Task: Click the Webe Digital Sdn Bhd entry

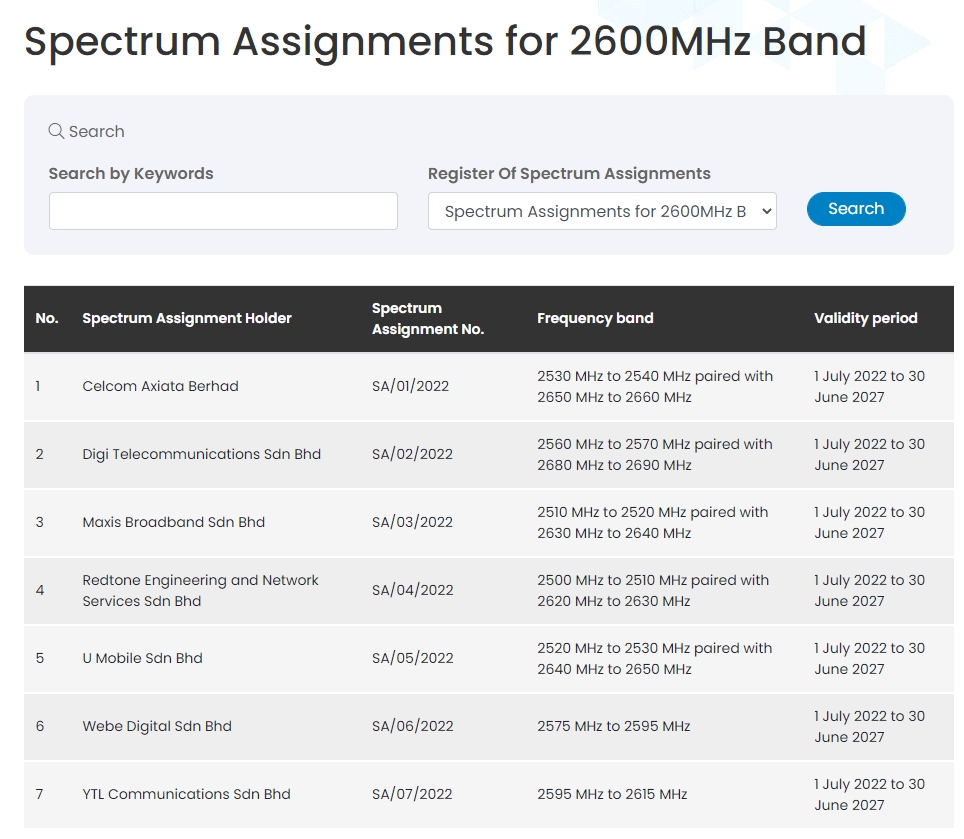Action: coord(157,726)
